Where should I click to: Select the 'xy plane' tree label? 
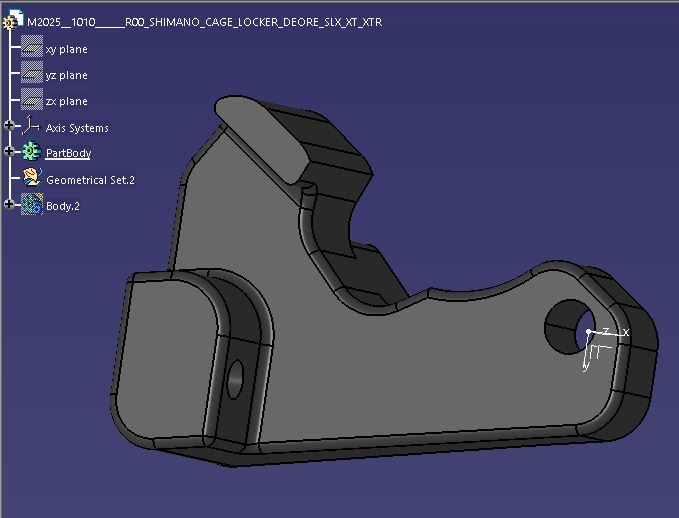point(67,49)
